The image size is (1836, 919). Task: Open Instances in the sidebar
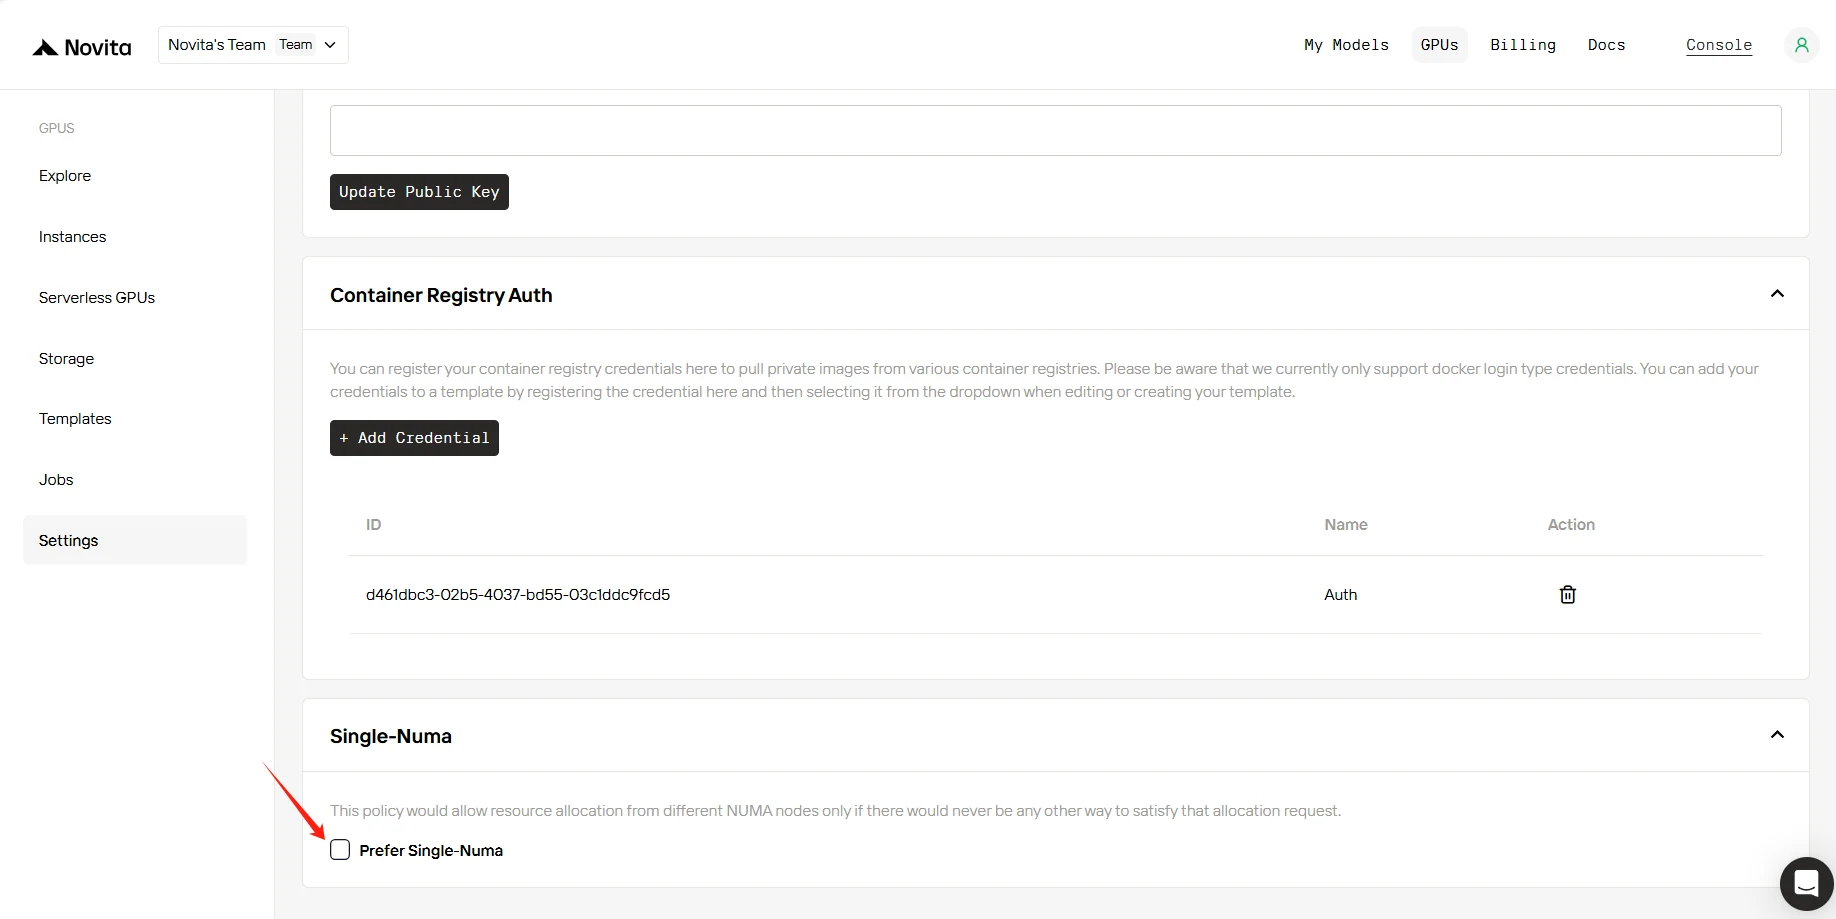coord(72,237)
